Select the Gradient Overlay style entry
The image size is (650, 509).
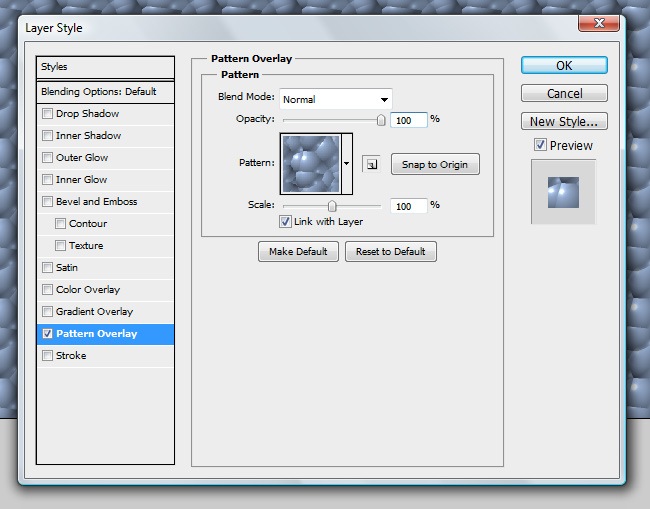94,312
